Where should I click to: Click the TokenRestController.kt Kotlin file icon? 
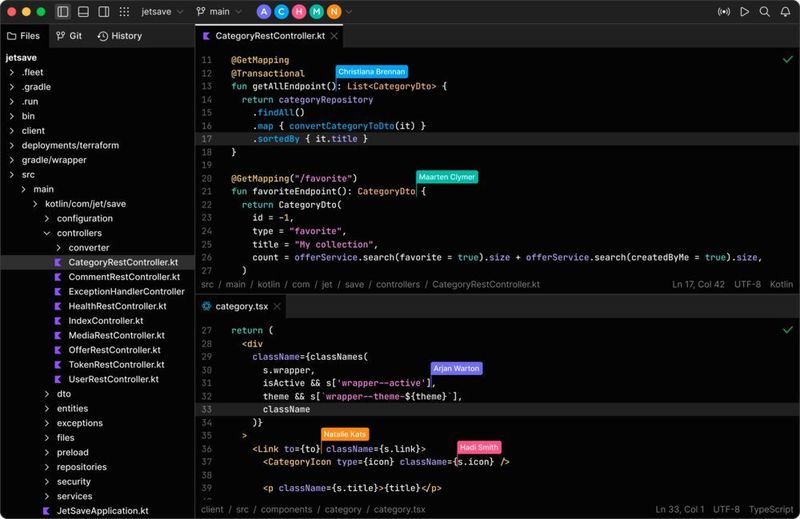[x=58, y=365]
